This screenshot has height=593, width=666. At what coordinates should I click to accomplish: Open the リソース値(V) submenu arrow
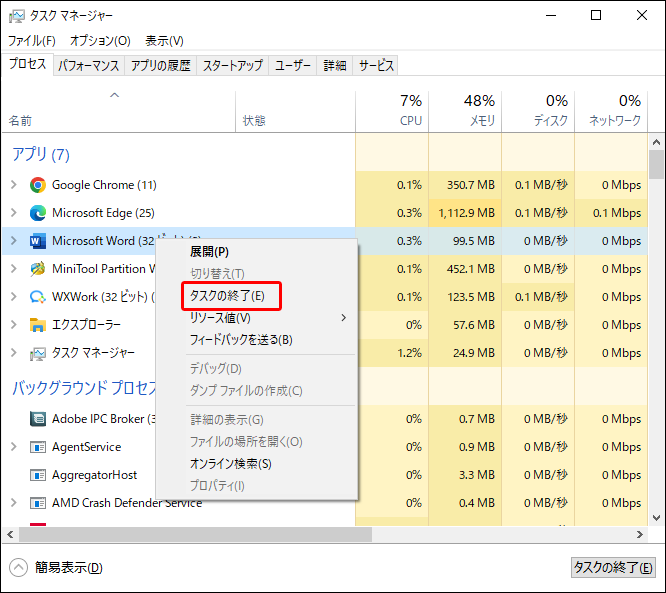point(344,318)
